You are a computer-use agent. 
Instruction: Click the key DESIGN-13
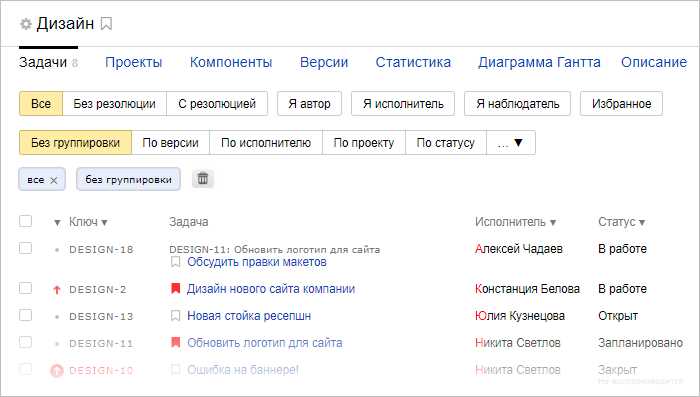coord(101,317)
